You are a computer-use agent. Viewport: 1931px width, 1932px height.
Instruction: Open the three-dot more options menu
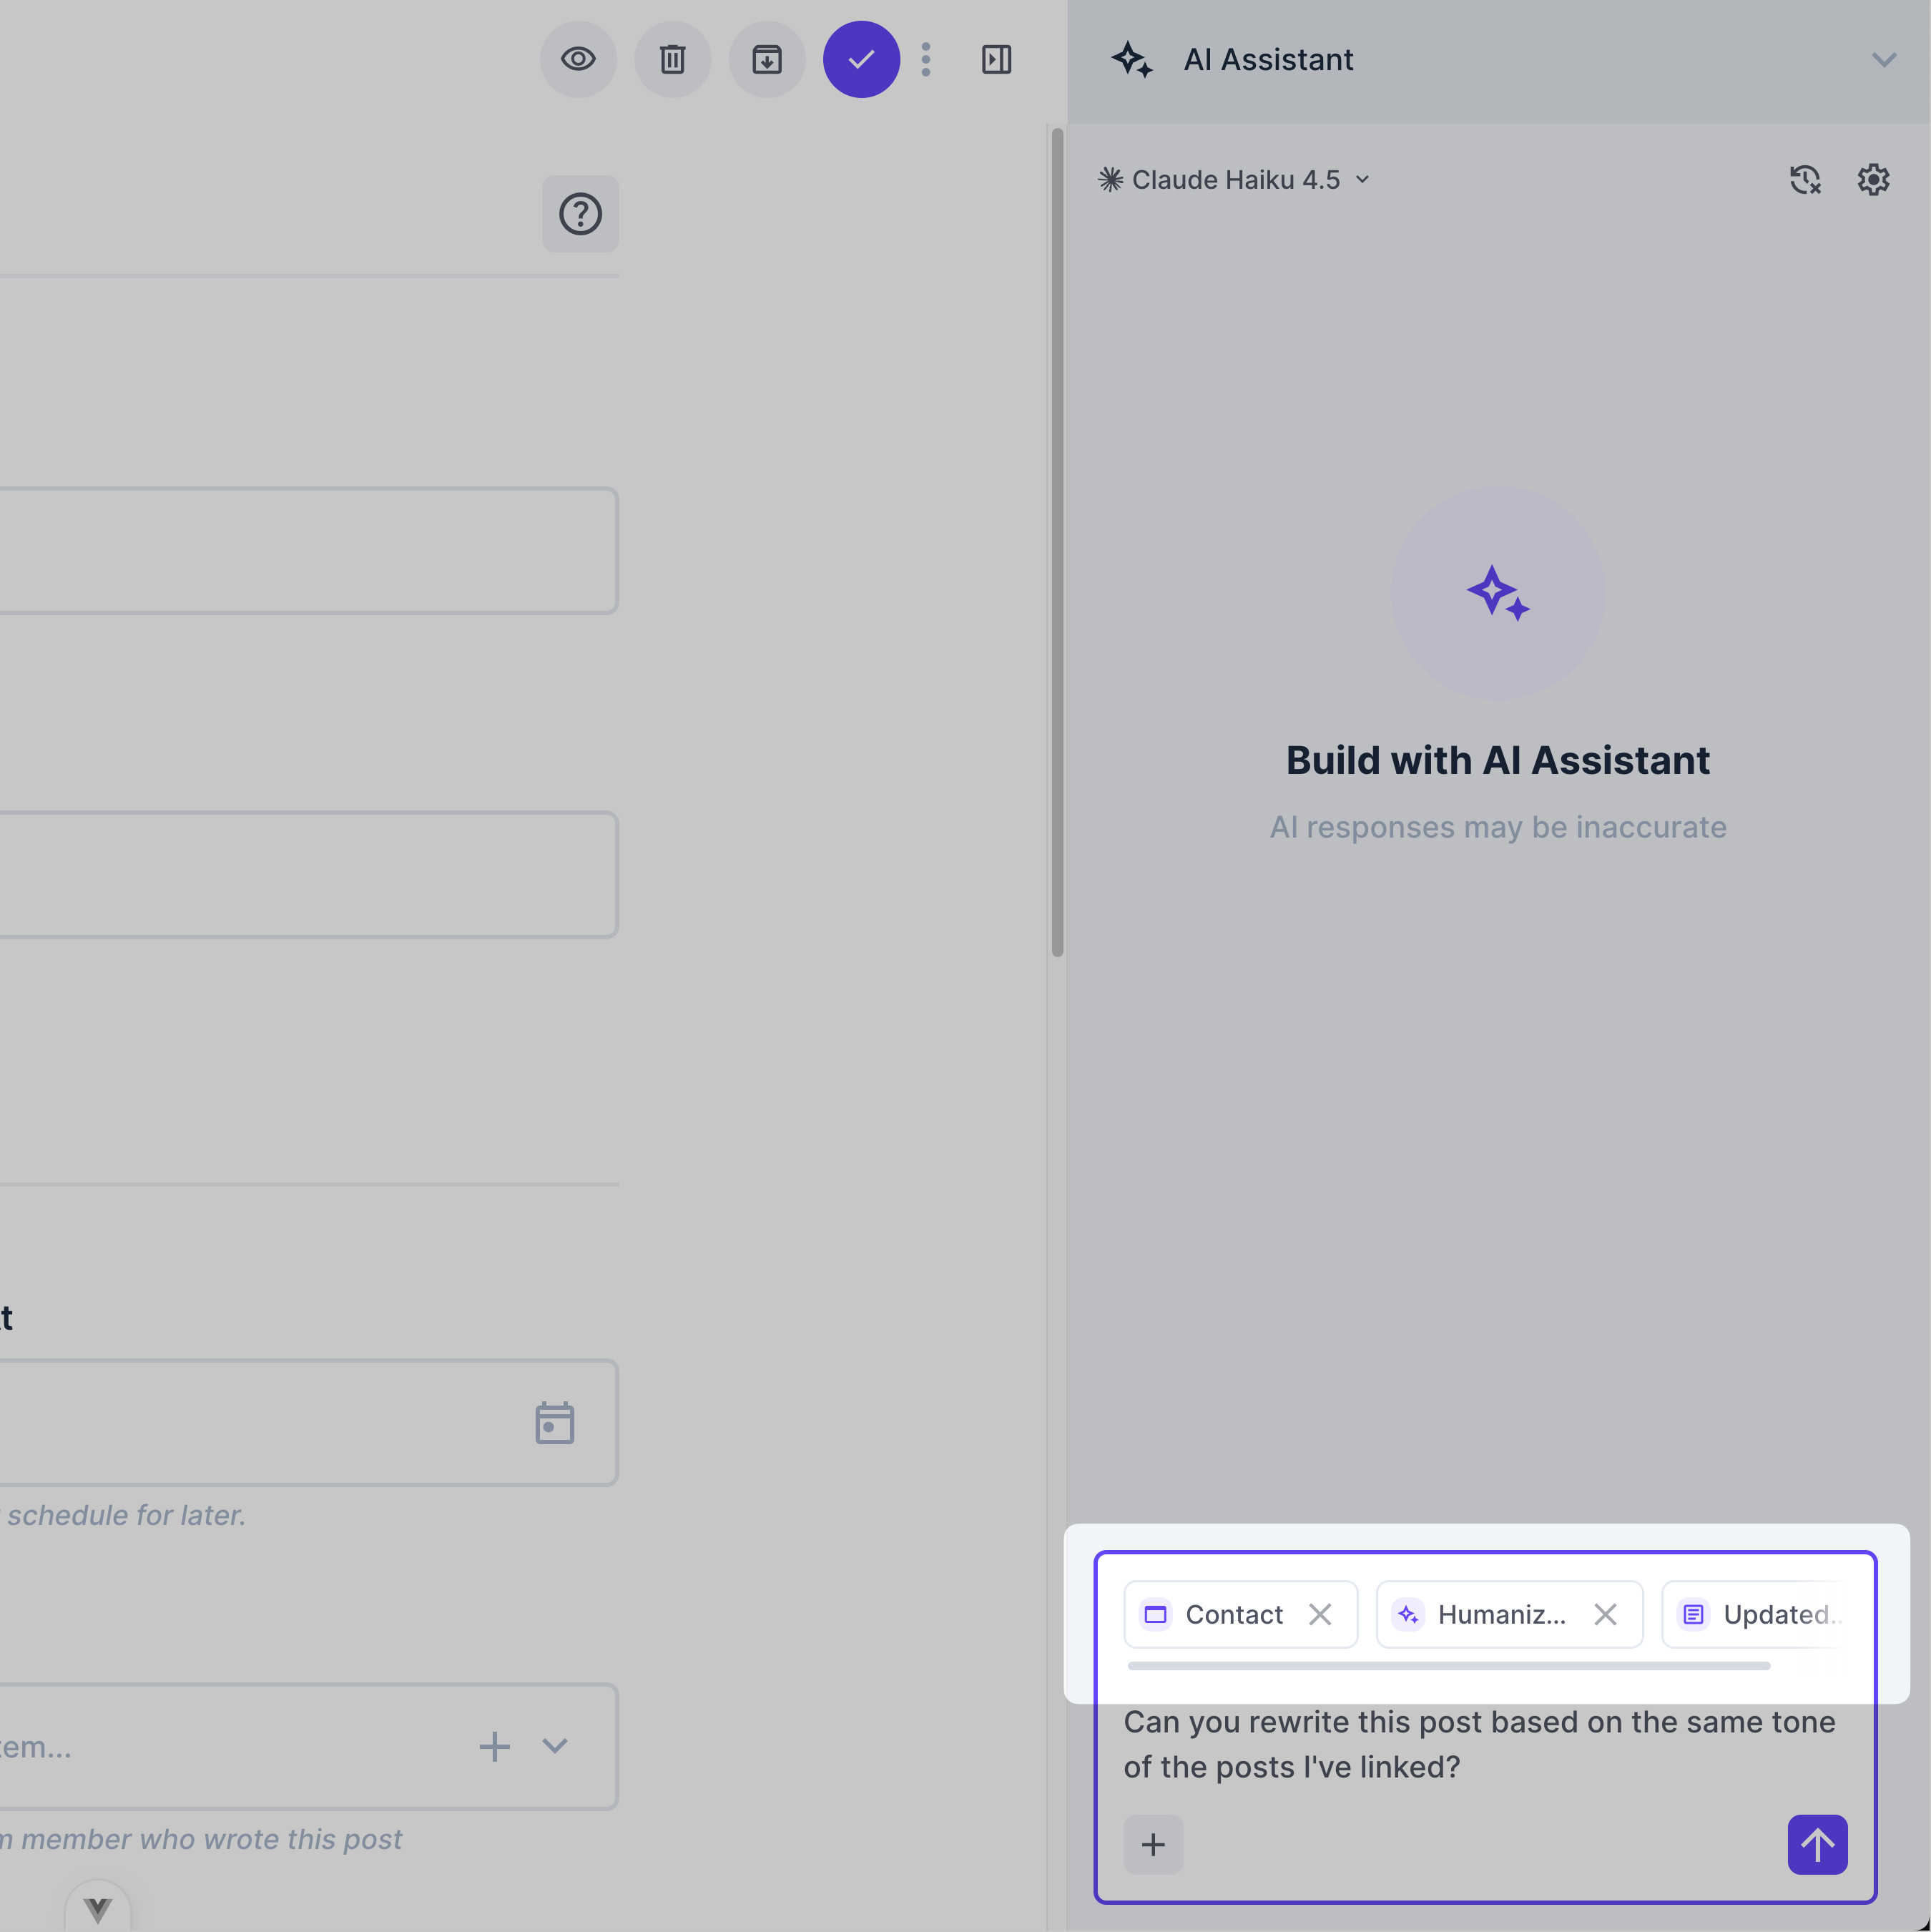point(926,59)
